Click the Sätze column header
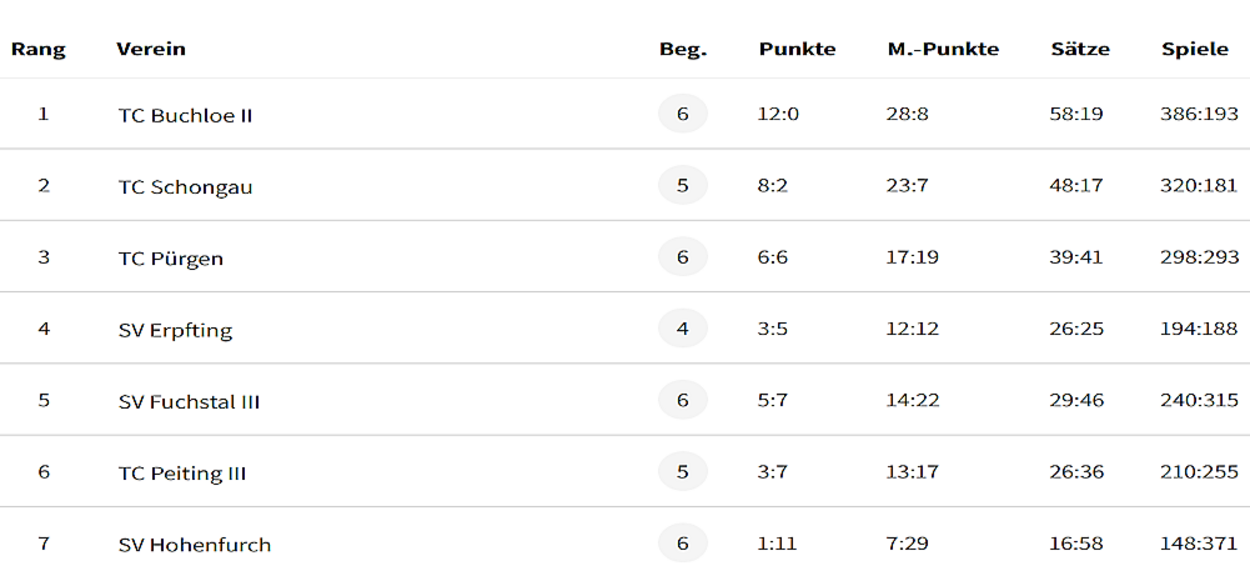 1080,49
